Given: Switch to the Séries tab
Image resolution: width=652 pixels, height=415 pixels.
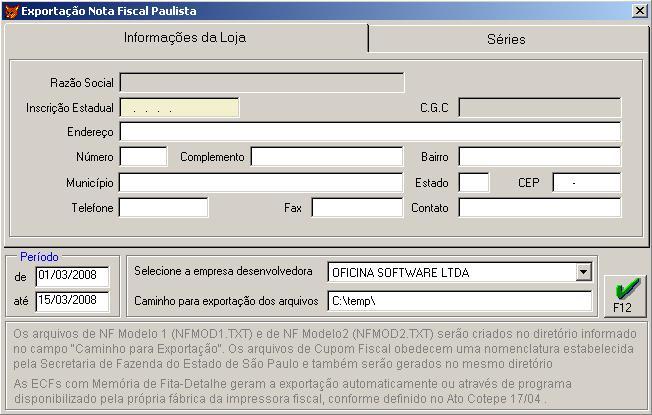Looking at the screenshot, I should point(506,39).
